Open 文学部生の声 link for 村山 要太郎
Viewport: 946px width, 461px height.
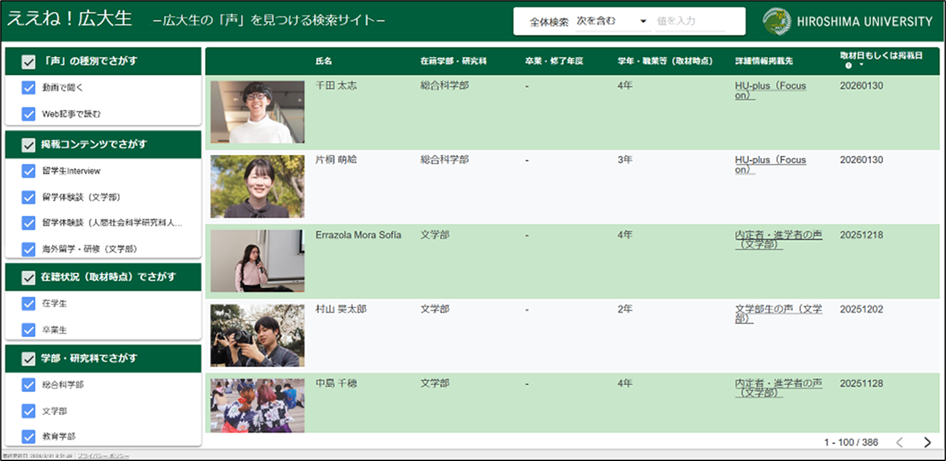point(778,314)
